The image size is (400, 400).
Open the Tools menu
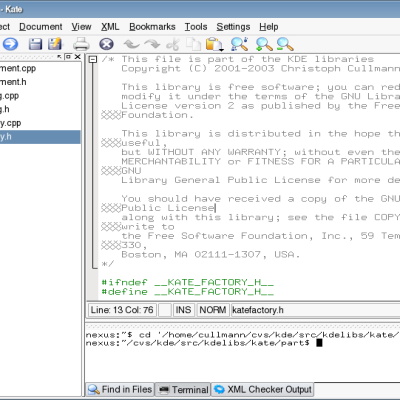(x=196, y=27)
